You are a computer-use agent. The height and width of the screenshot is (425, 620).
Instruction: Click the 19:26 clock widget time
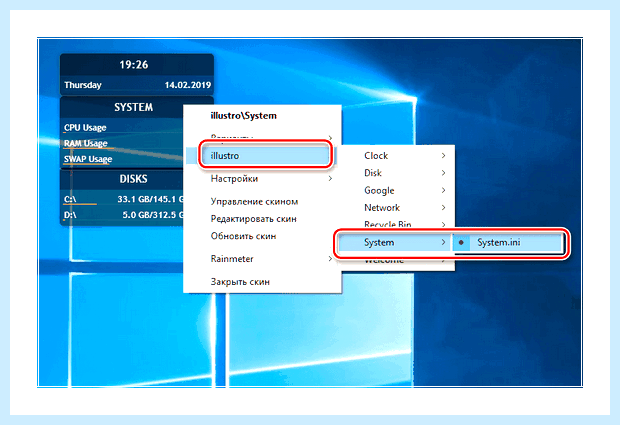[134, 64]
